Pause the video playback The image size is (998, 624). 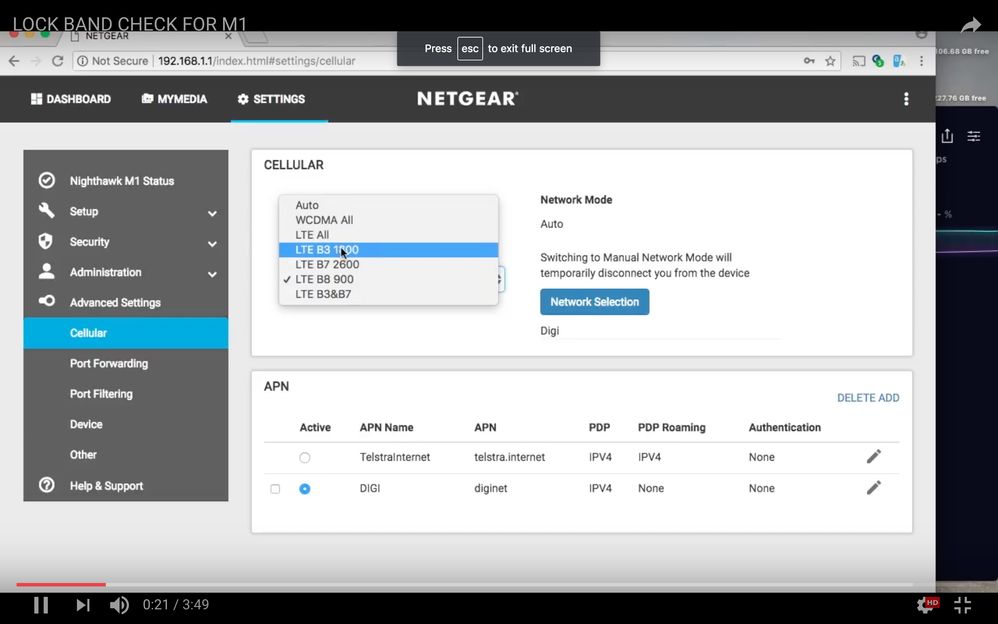pos(41,604)
